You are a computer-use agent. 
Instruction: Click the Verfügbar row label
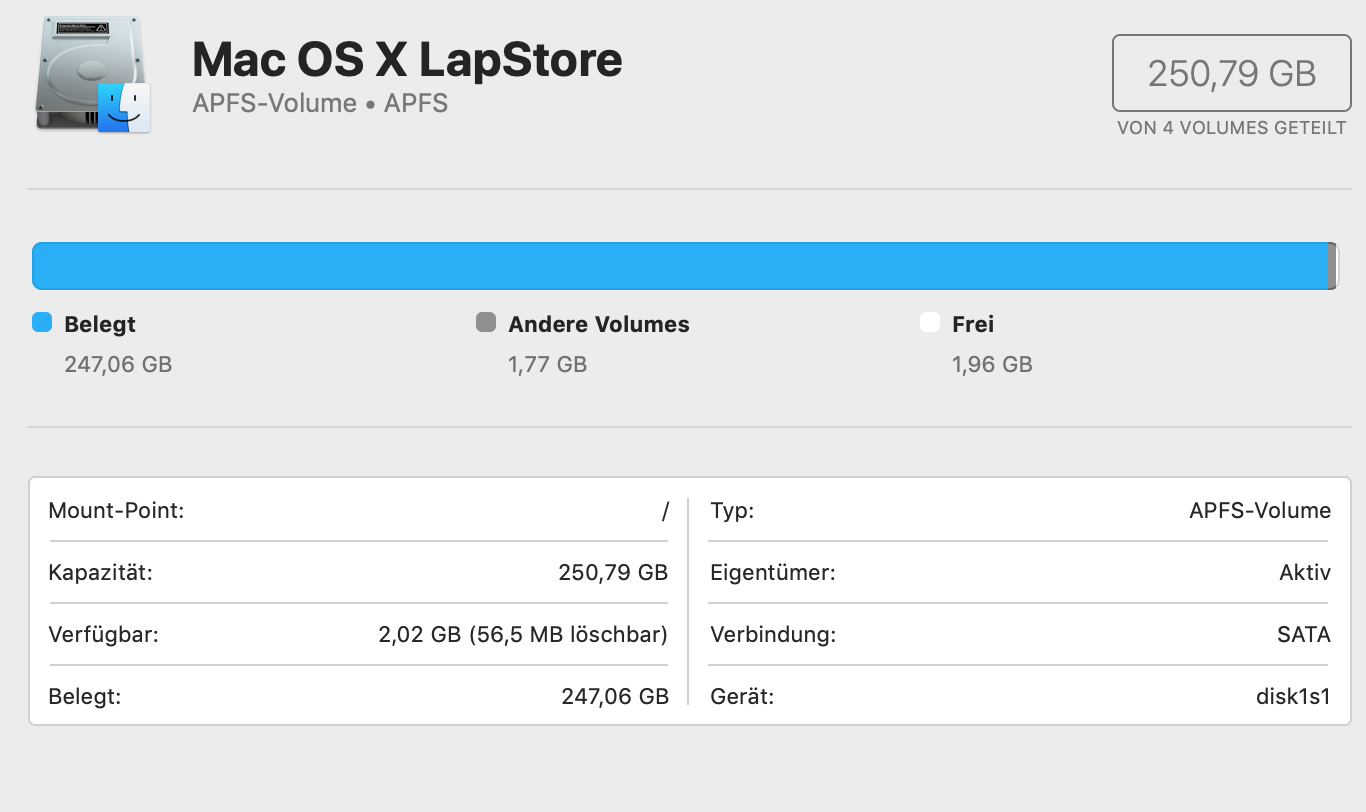pos(103,634)
